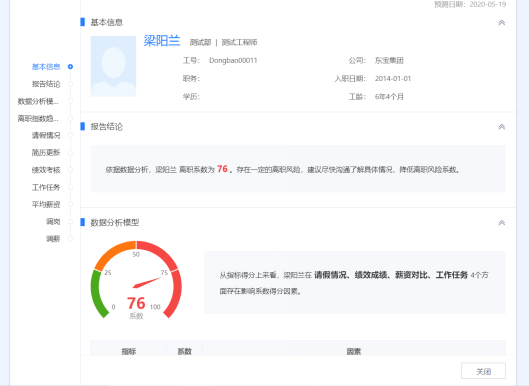Screen dimensions: 529x386
Task: Go to 离职指数趋... navigation item
Action: (38, 118)
